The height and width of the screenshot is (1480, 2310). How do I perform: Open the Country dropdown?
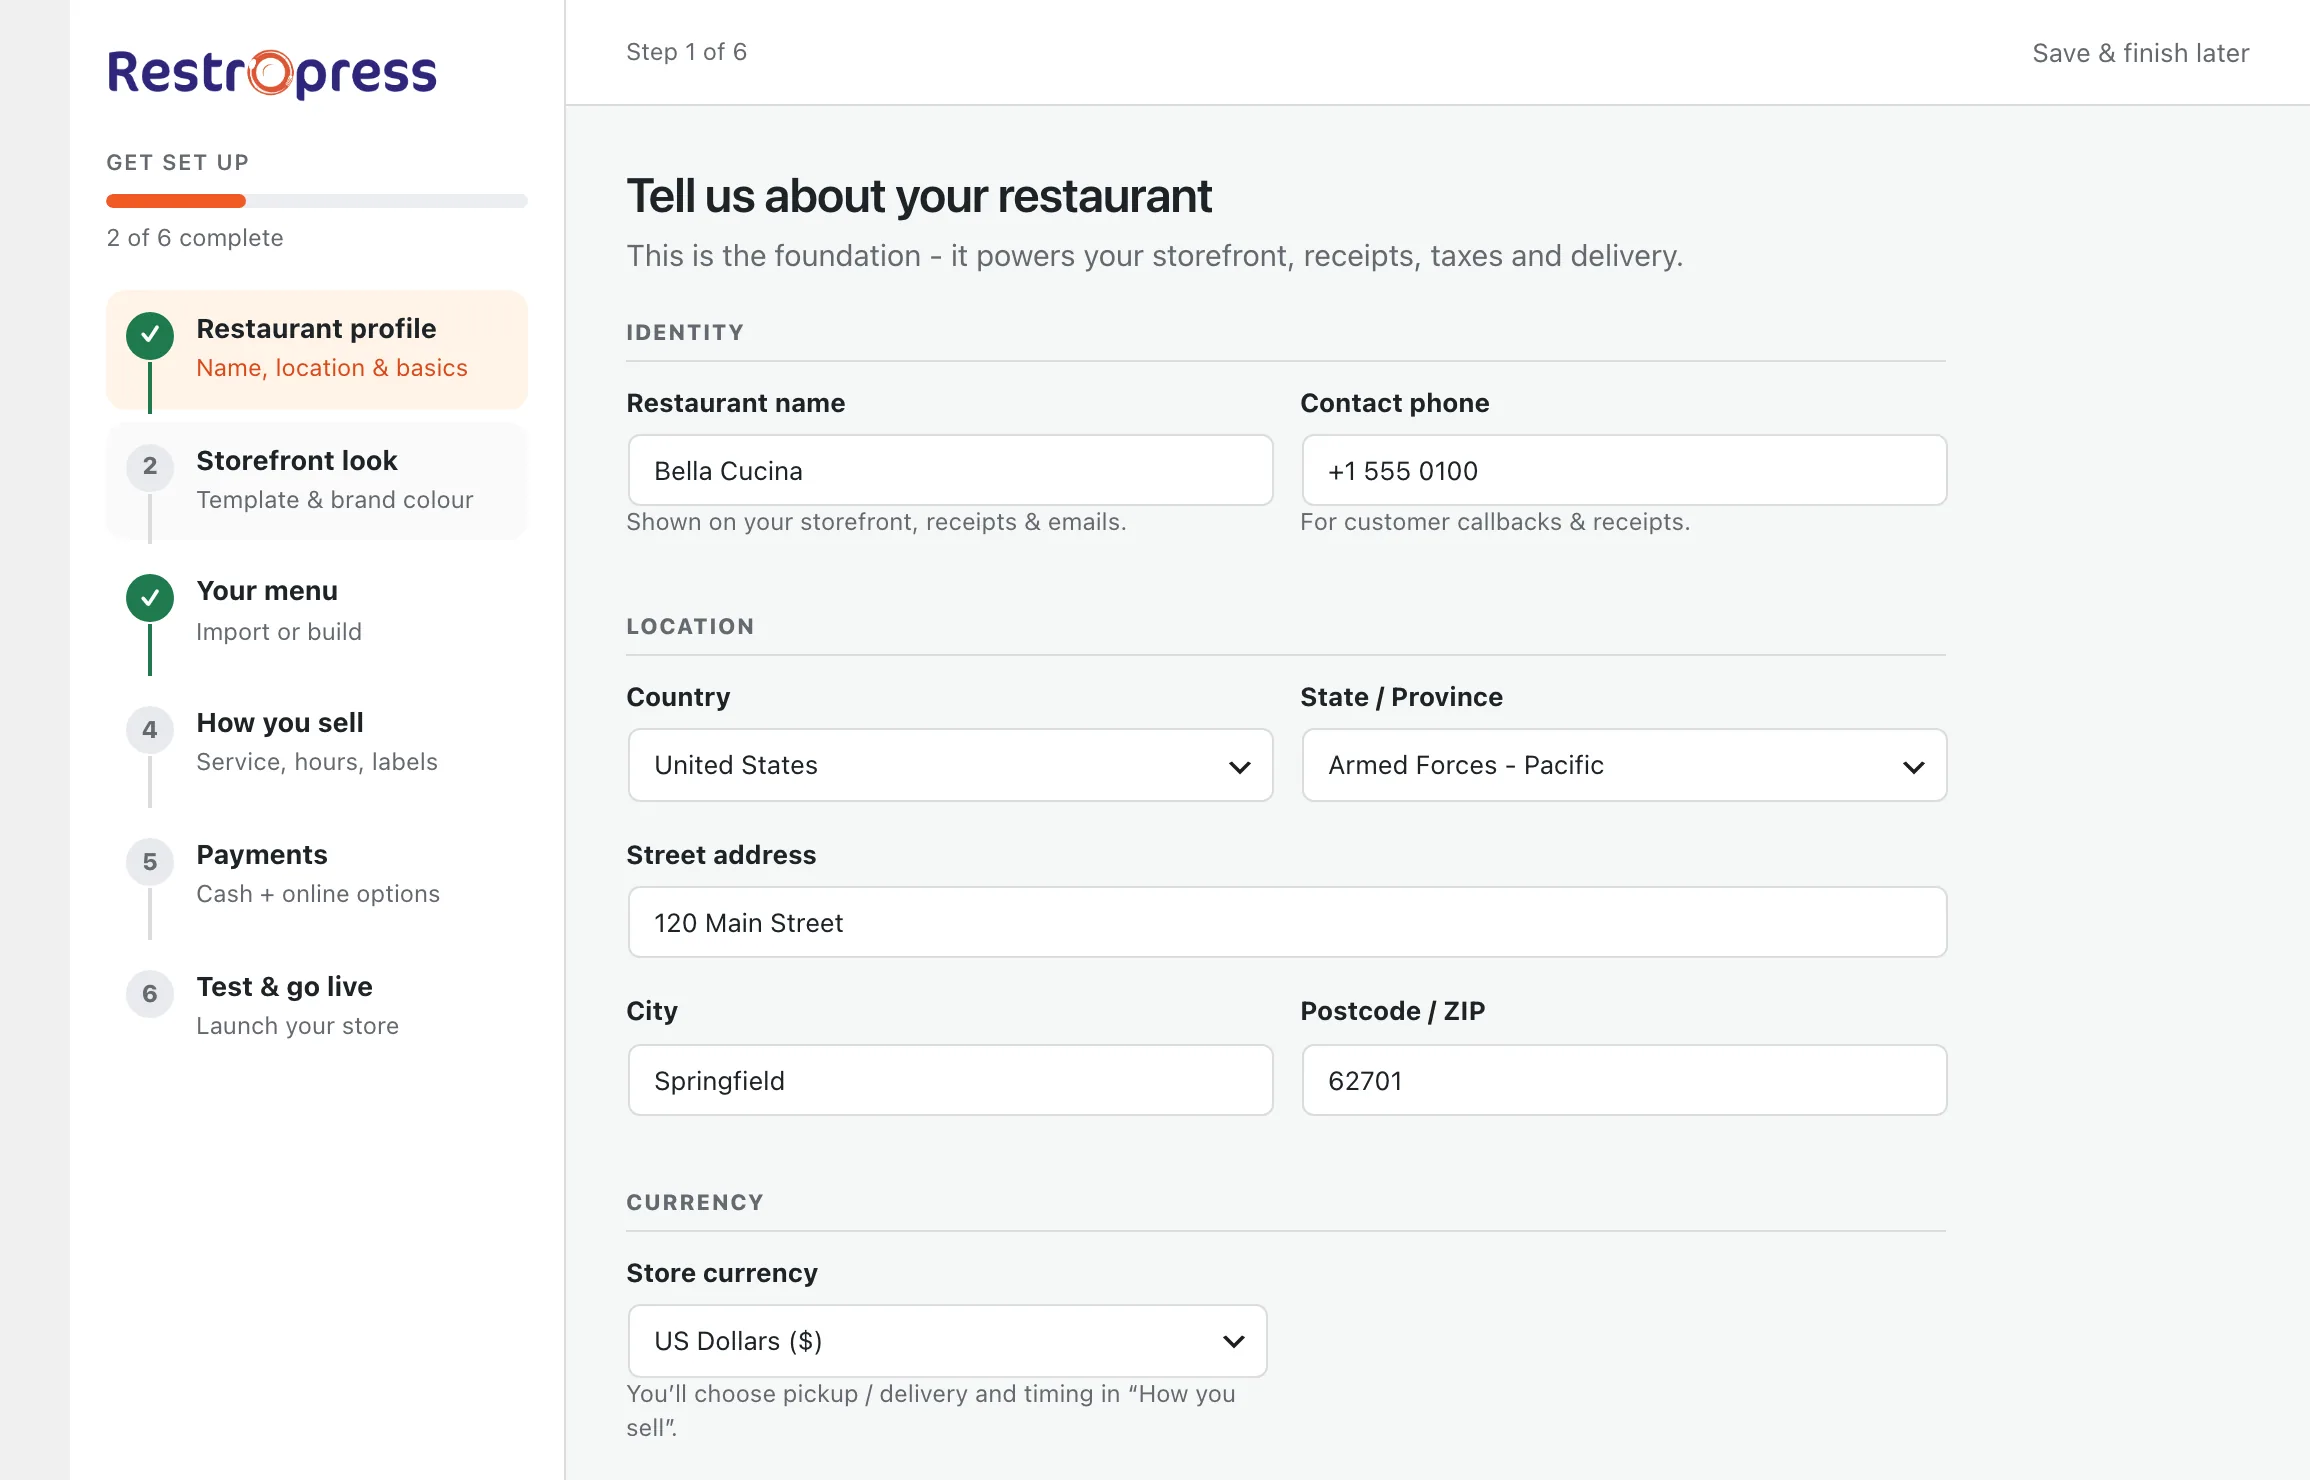point(950,765)
